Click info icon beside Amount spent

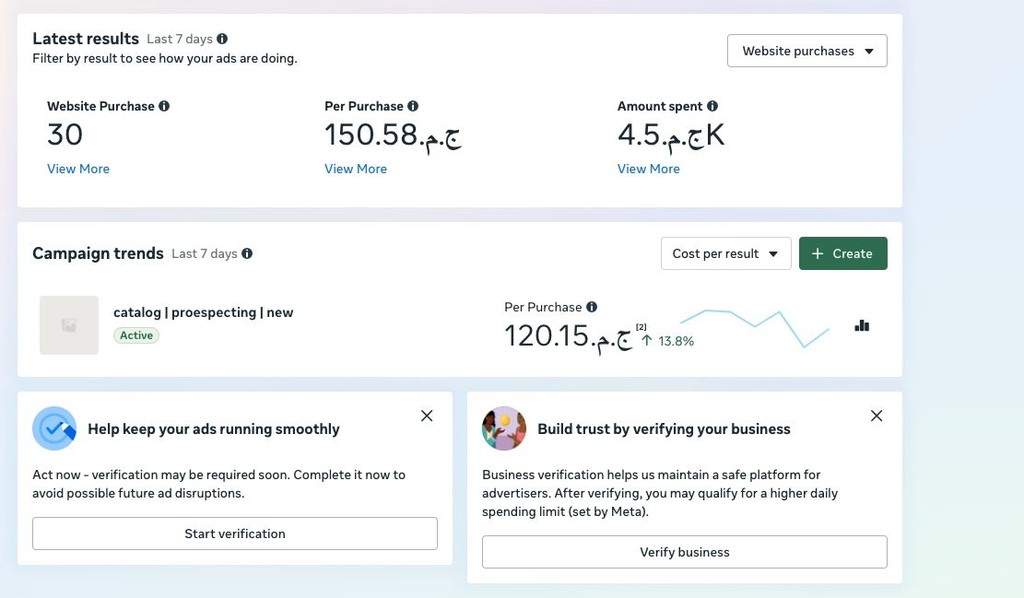click(x=712, y=106)
